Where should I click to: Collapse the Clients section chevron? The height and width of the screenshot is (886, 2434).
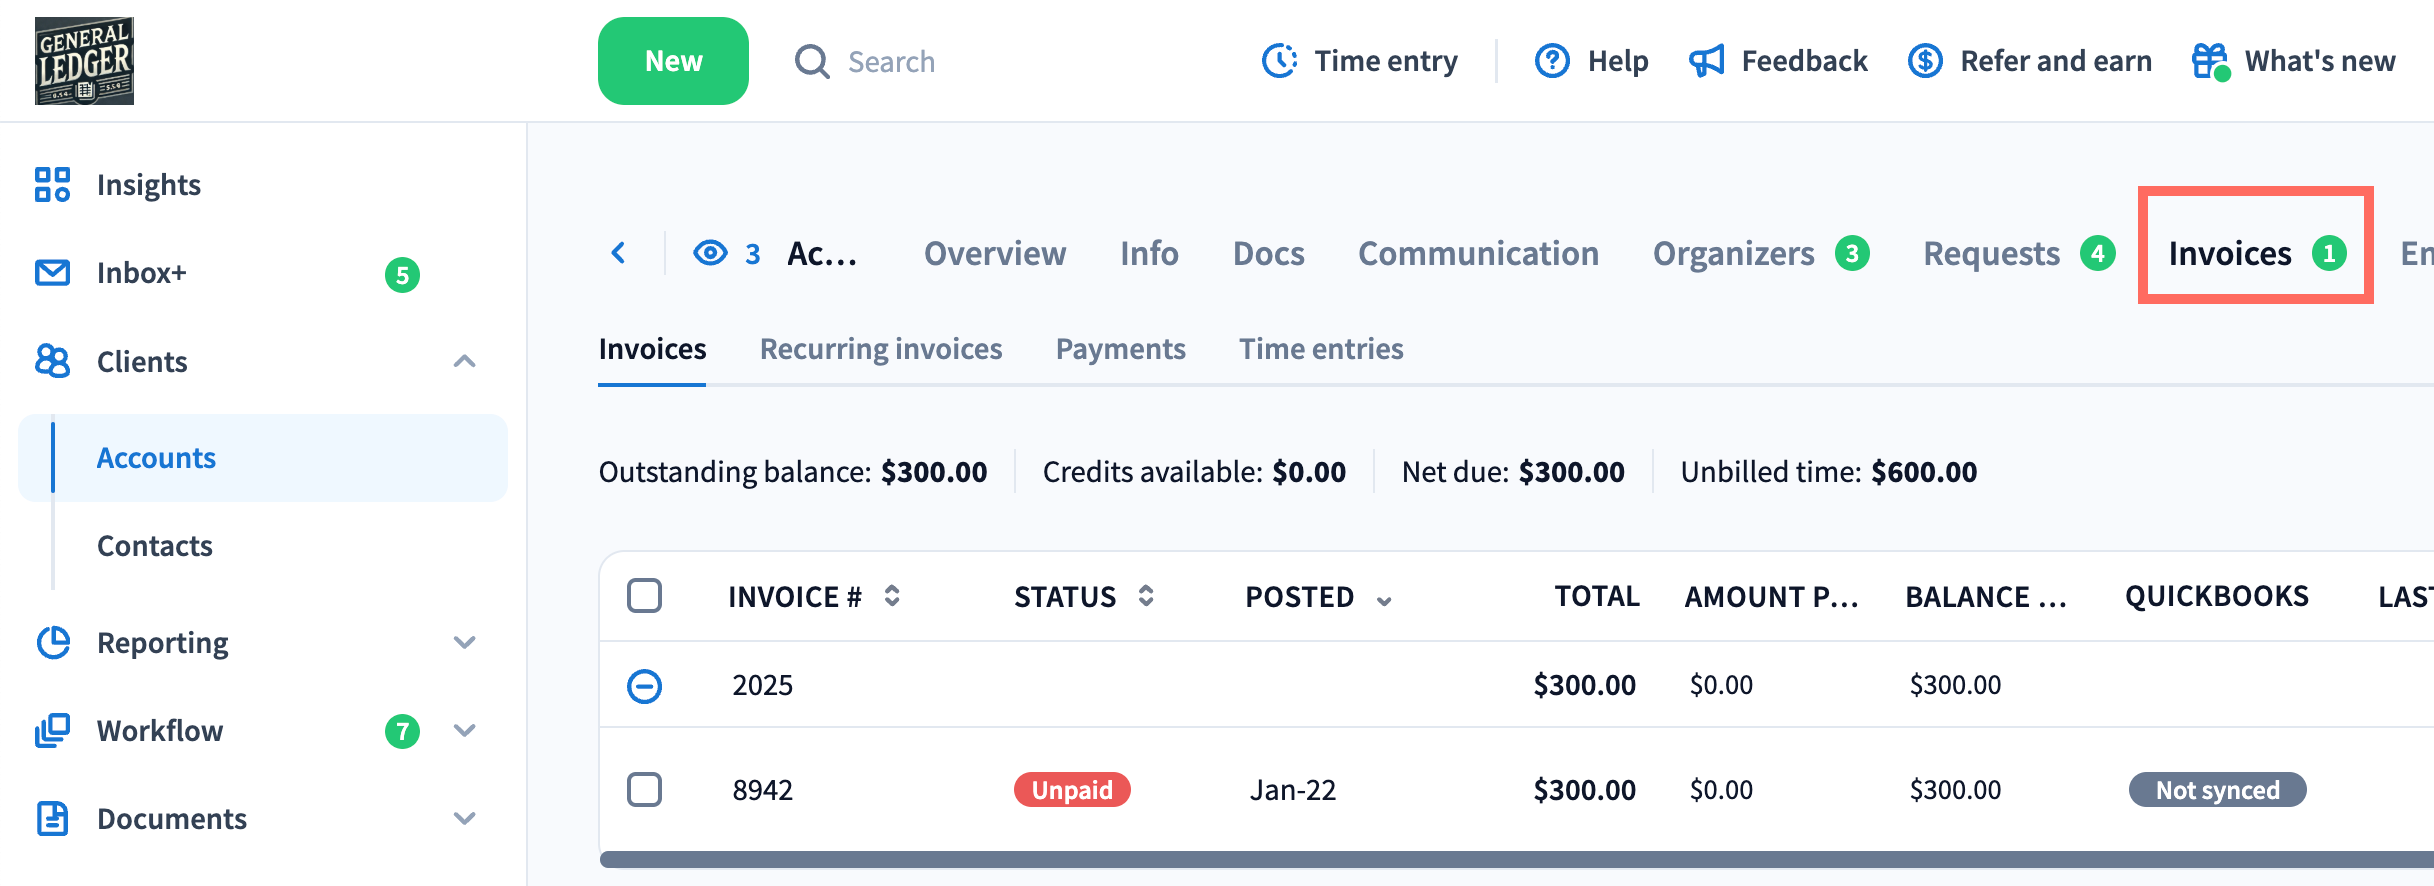(x=464, y=362)
